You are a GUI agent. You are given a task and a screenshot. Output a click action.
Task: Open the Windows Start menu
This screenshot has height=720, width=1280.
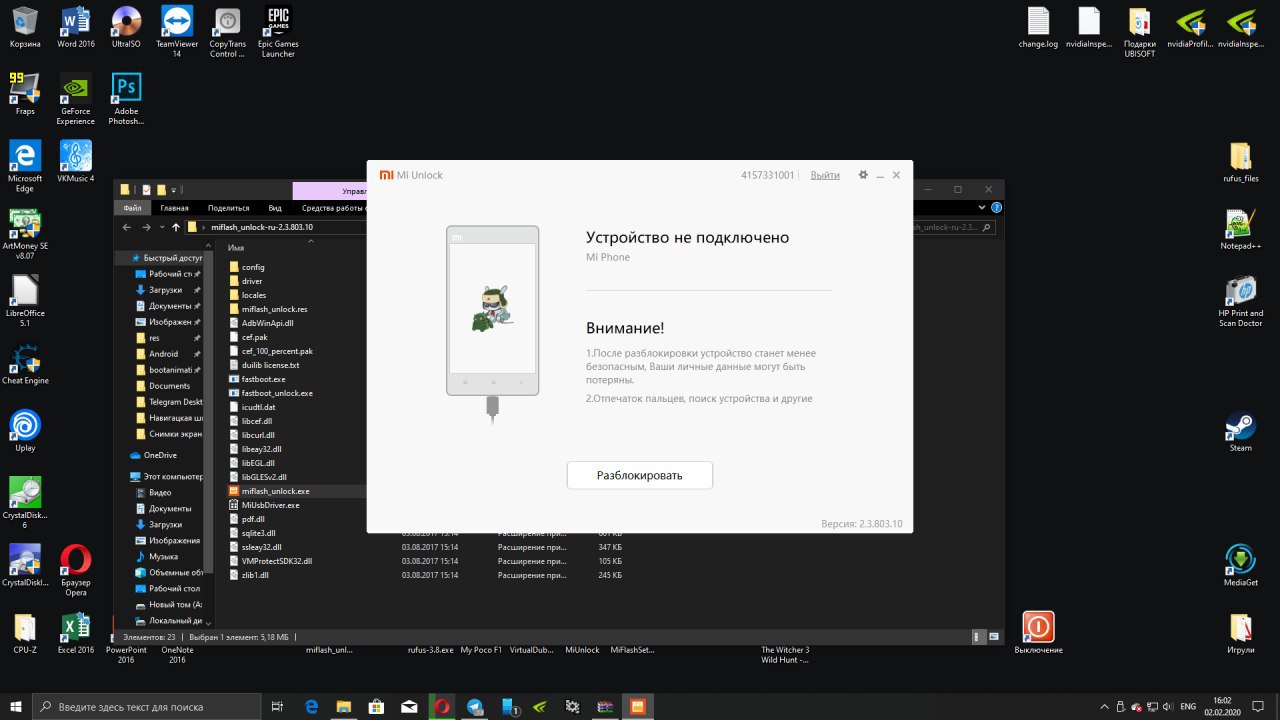coord(16,706)
